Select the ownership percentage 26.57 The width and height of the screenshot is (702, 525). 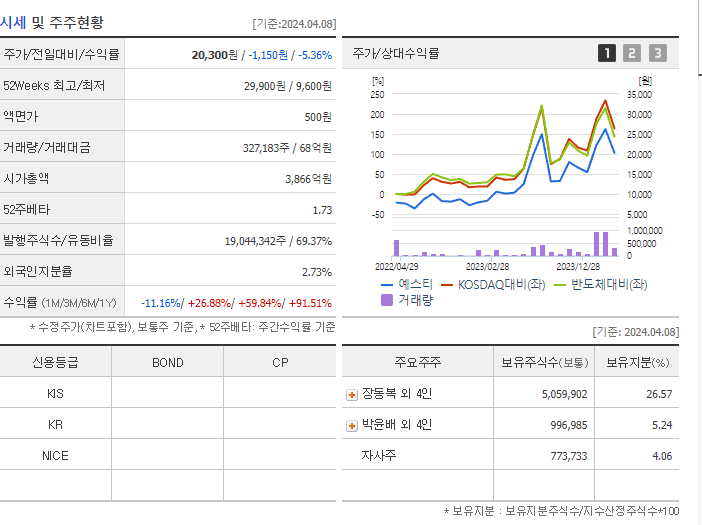click(x=659, y=394)
